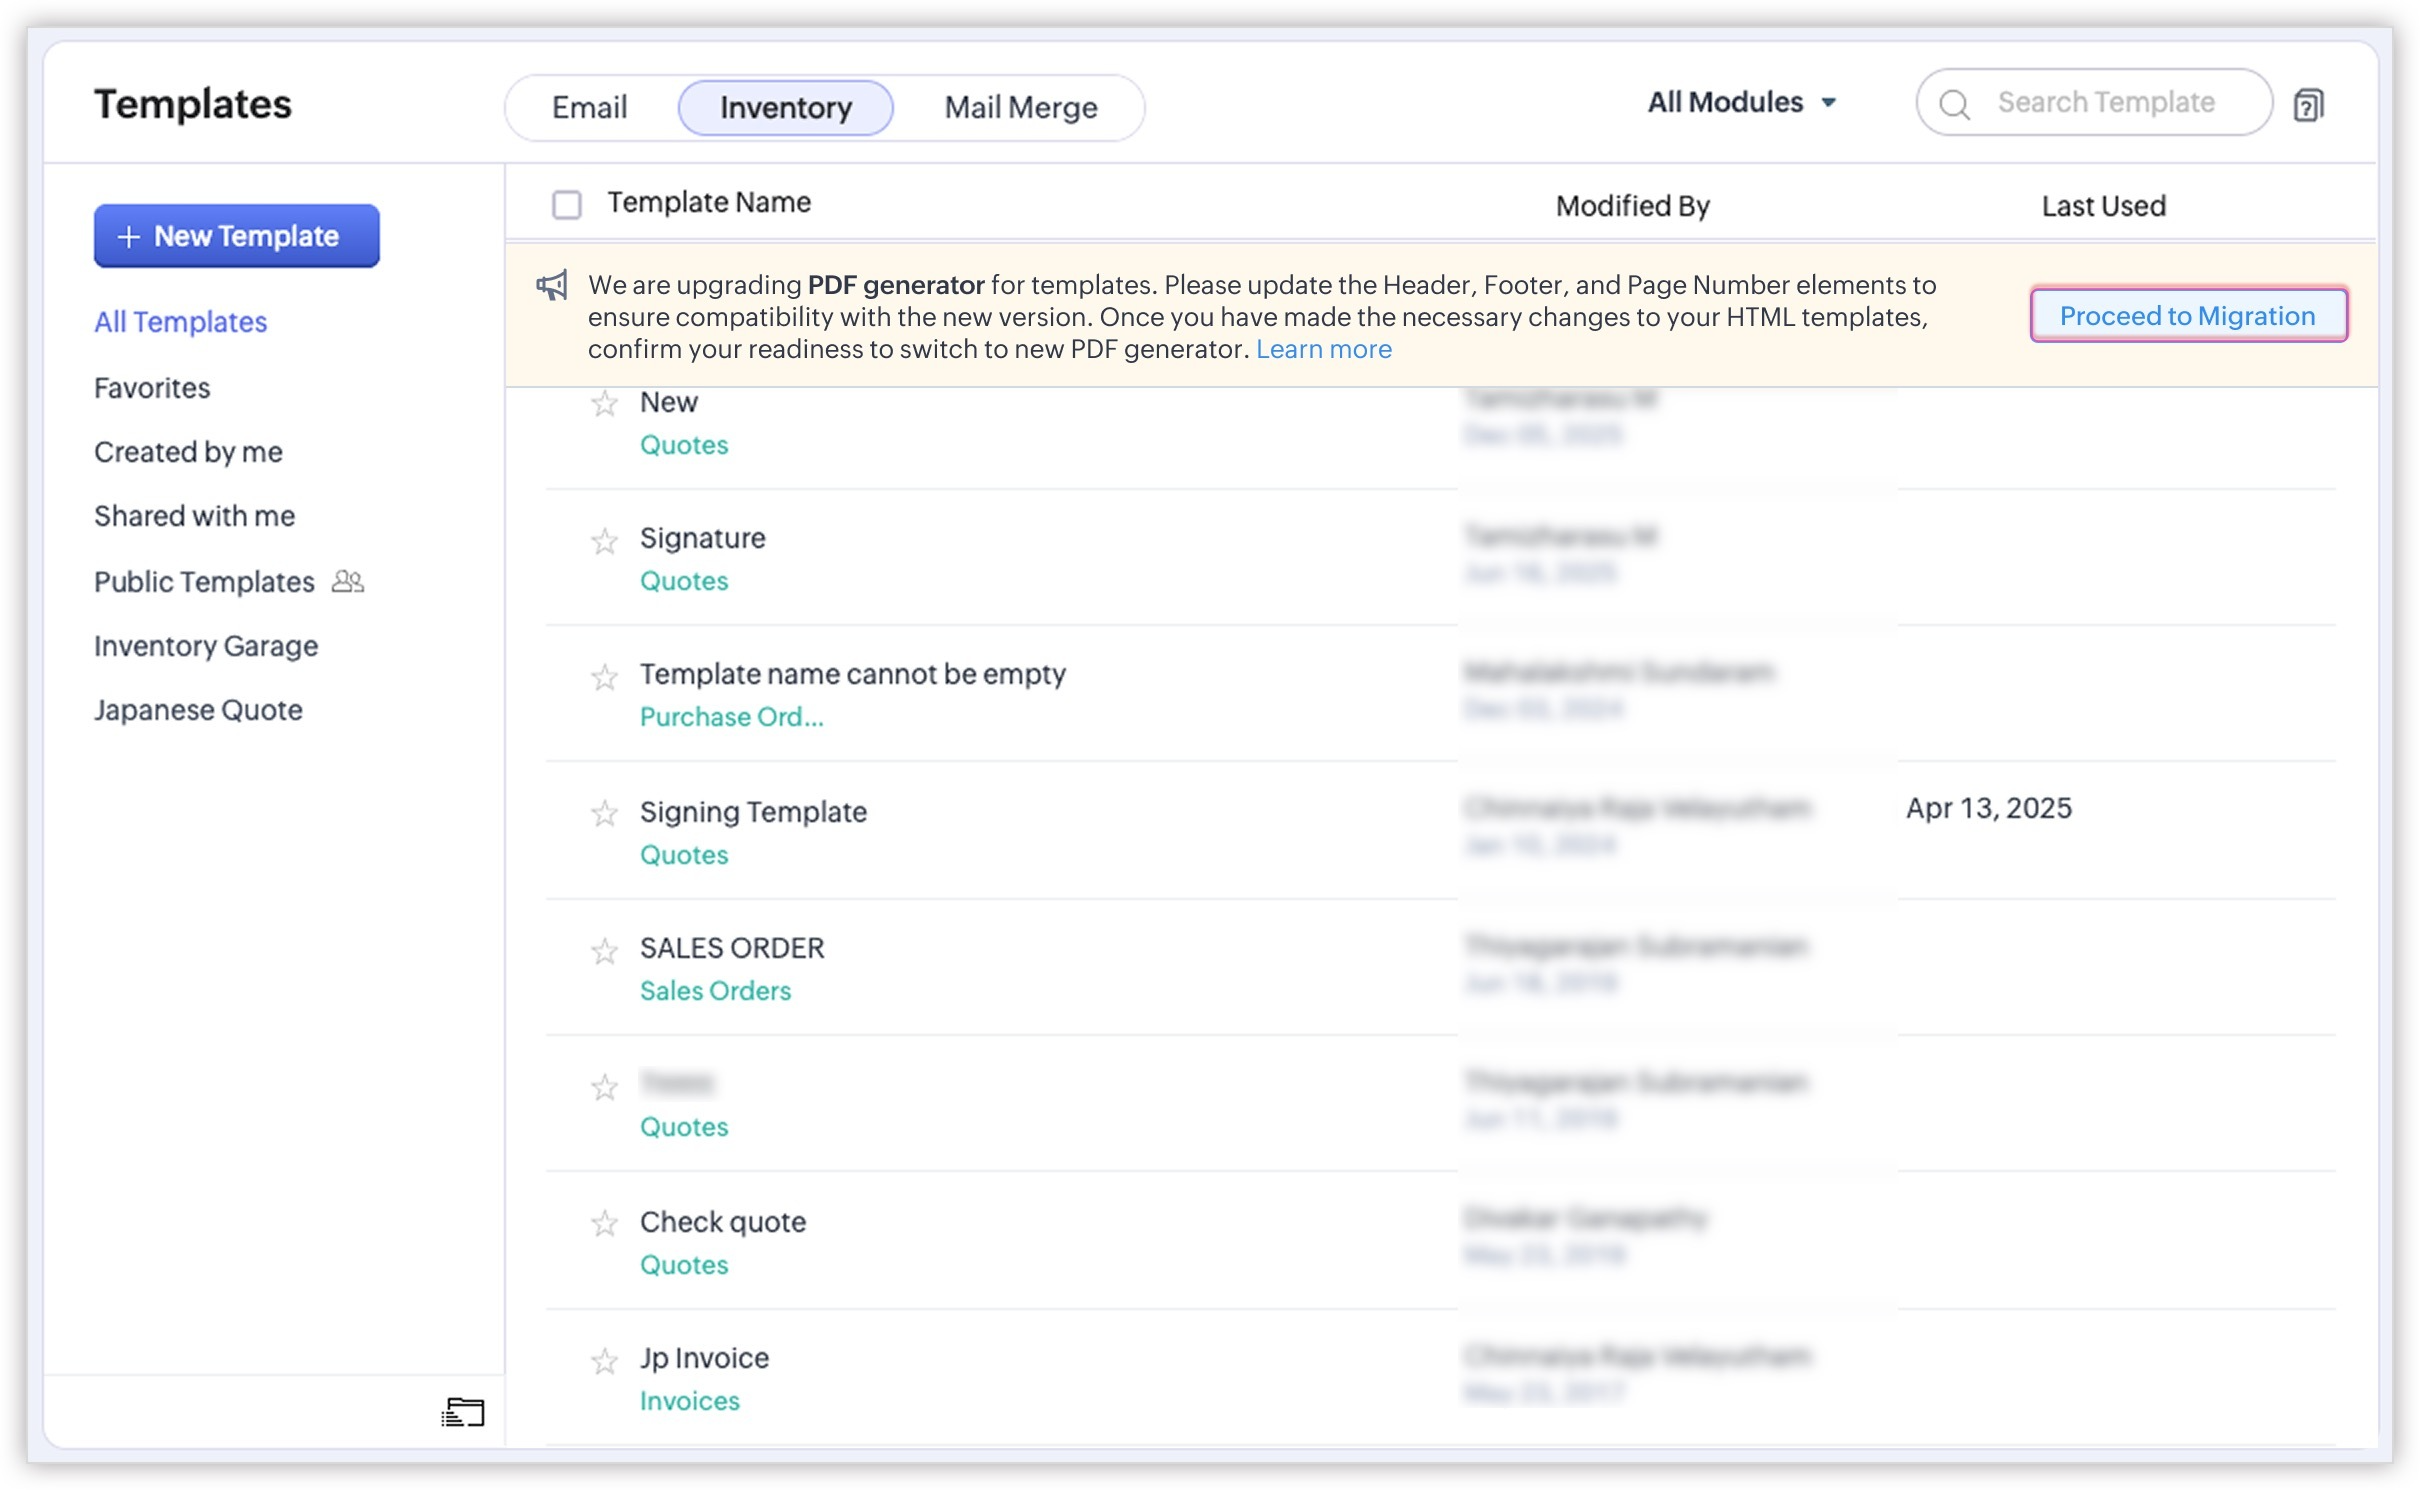Star the Signing Template as favorite
The width and height of the screenshot is (2420, 1490).
click(604, 813)
